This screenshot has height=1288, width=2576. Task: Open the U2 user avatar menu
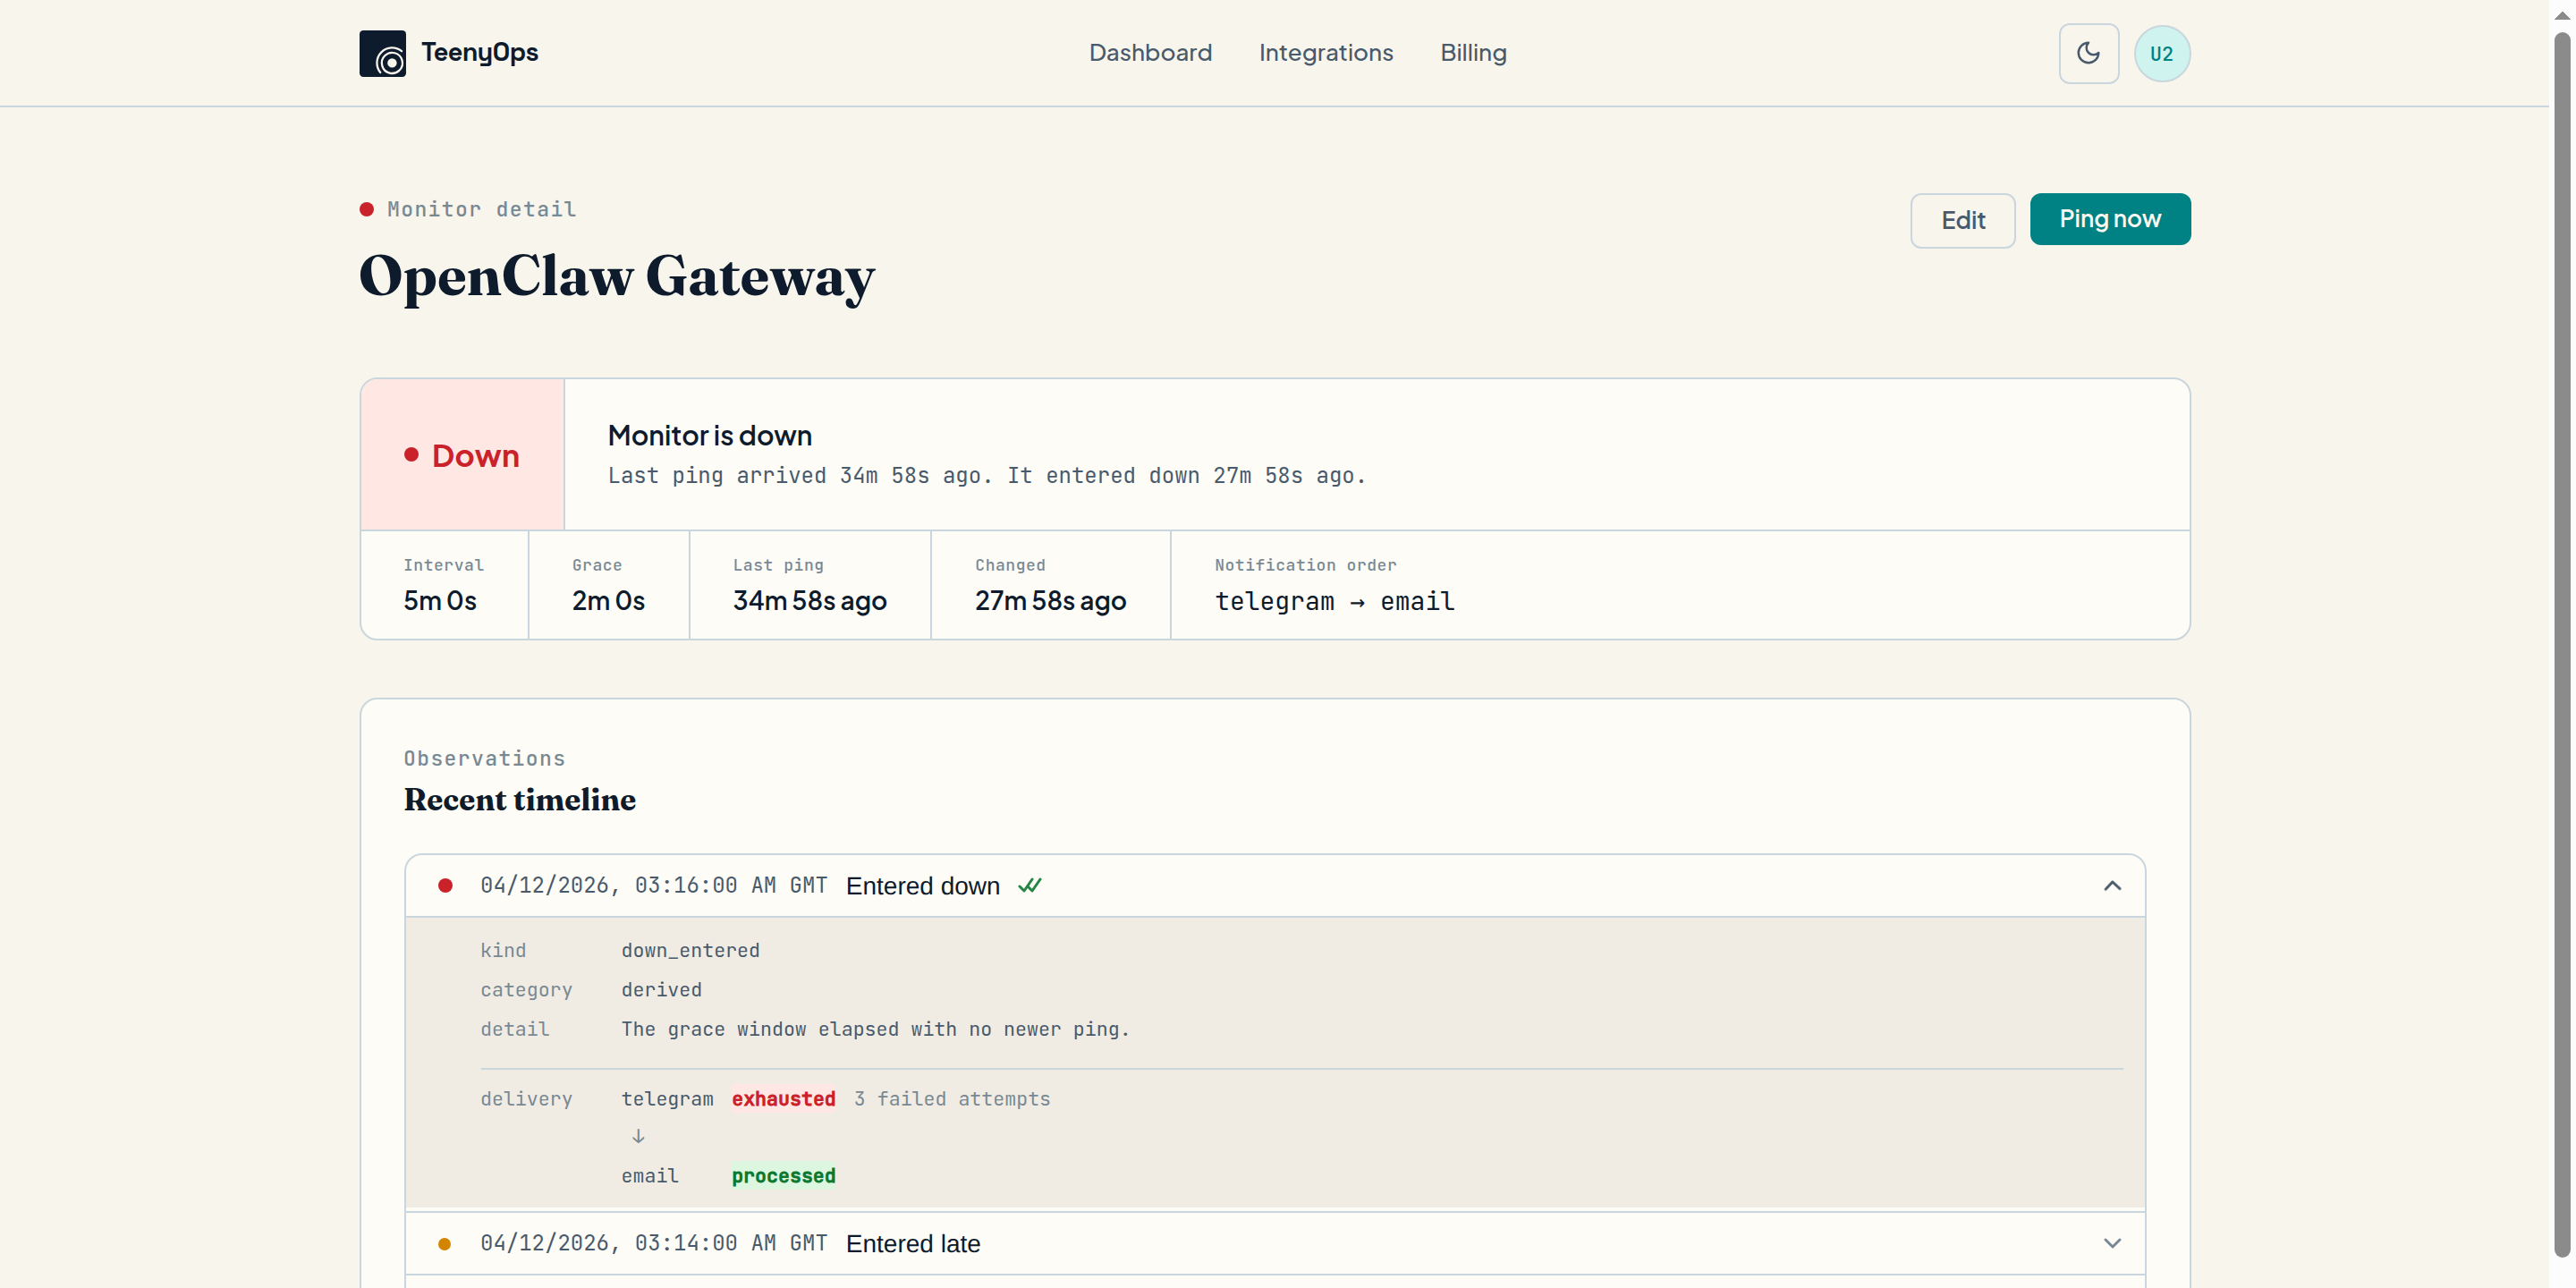pyautogui.click(x=2162, y=53)
